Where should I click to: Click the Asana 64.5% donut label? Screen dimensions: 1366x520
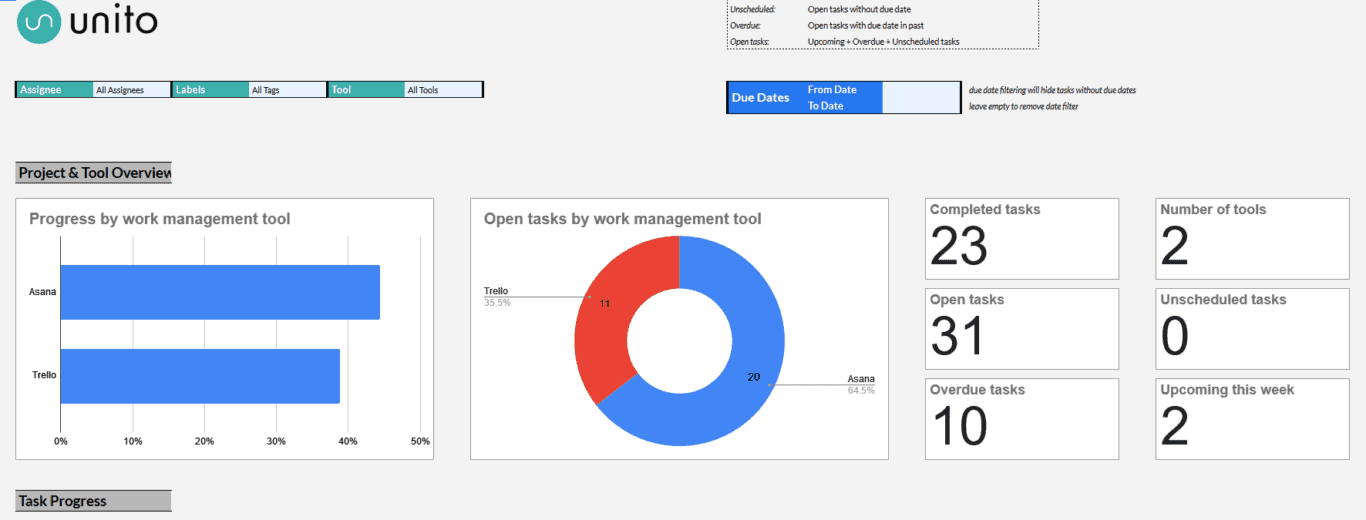(861, 384)
